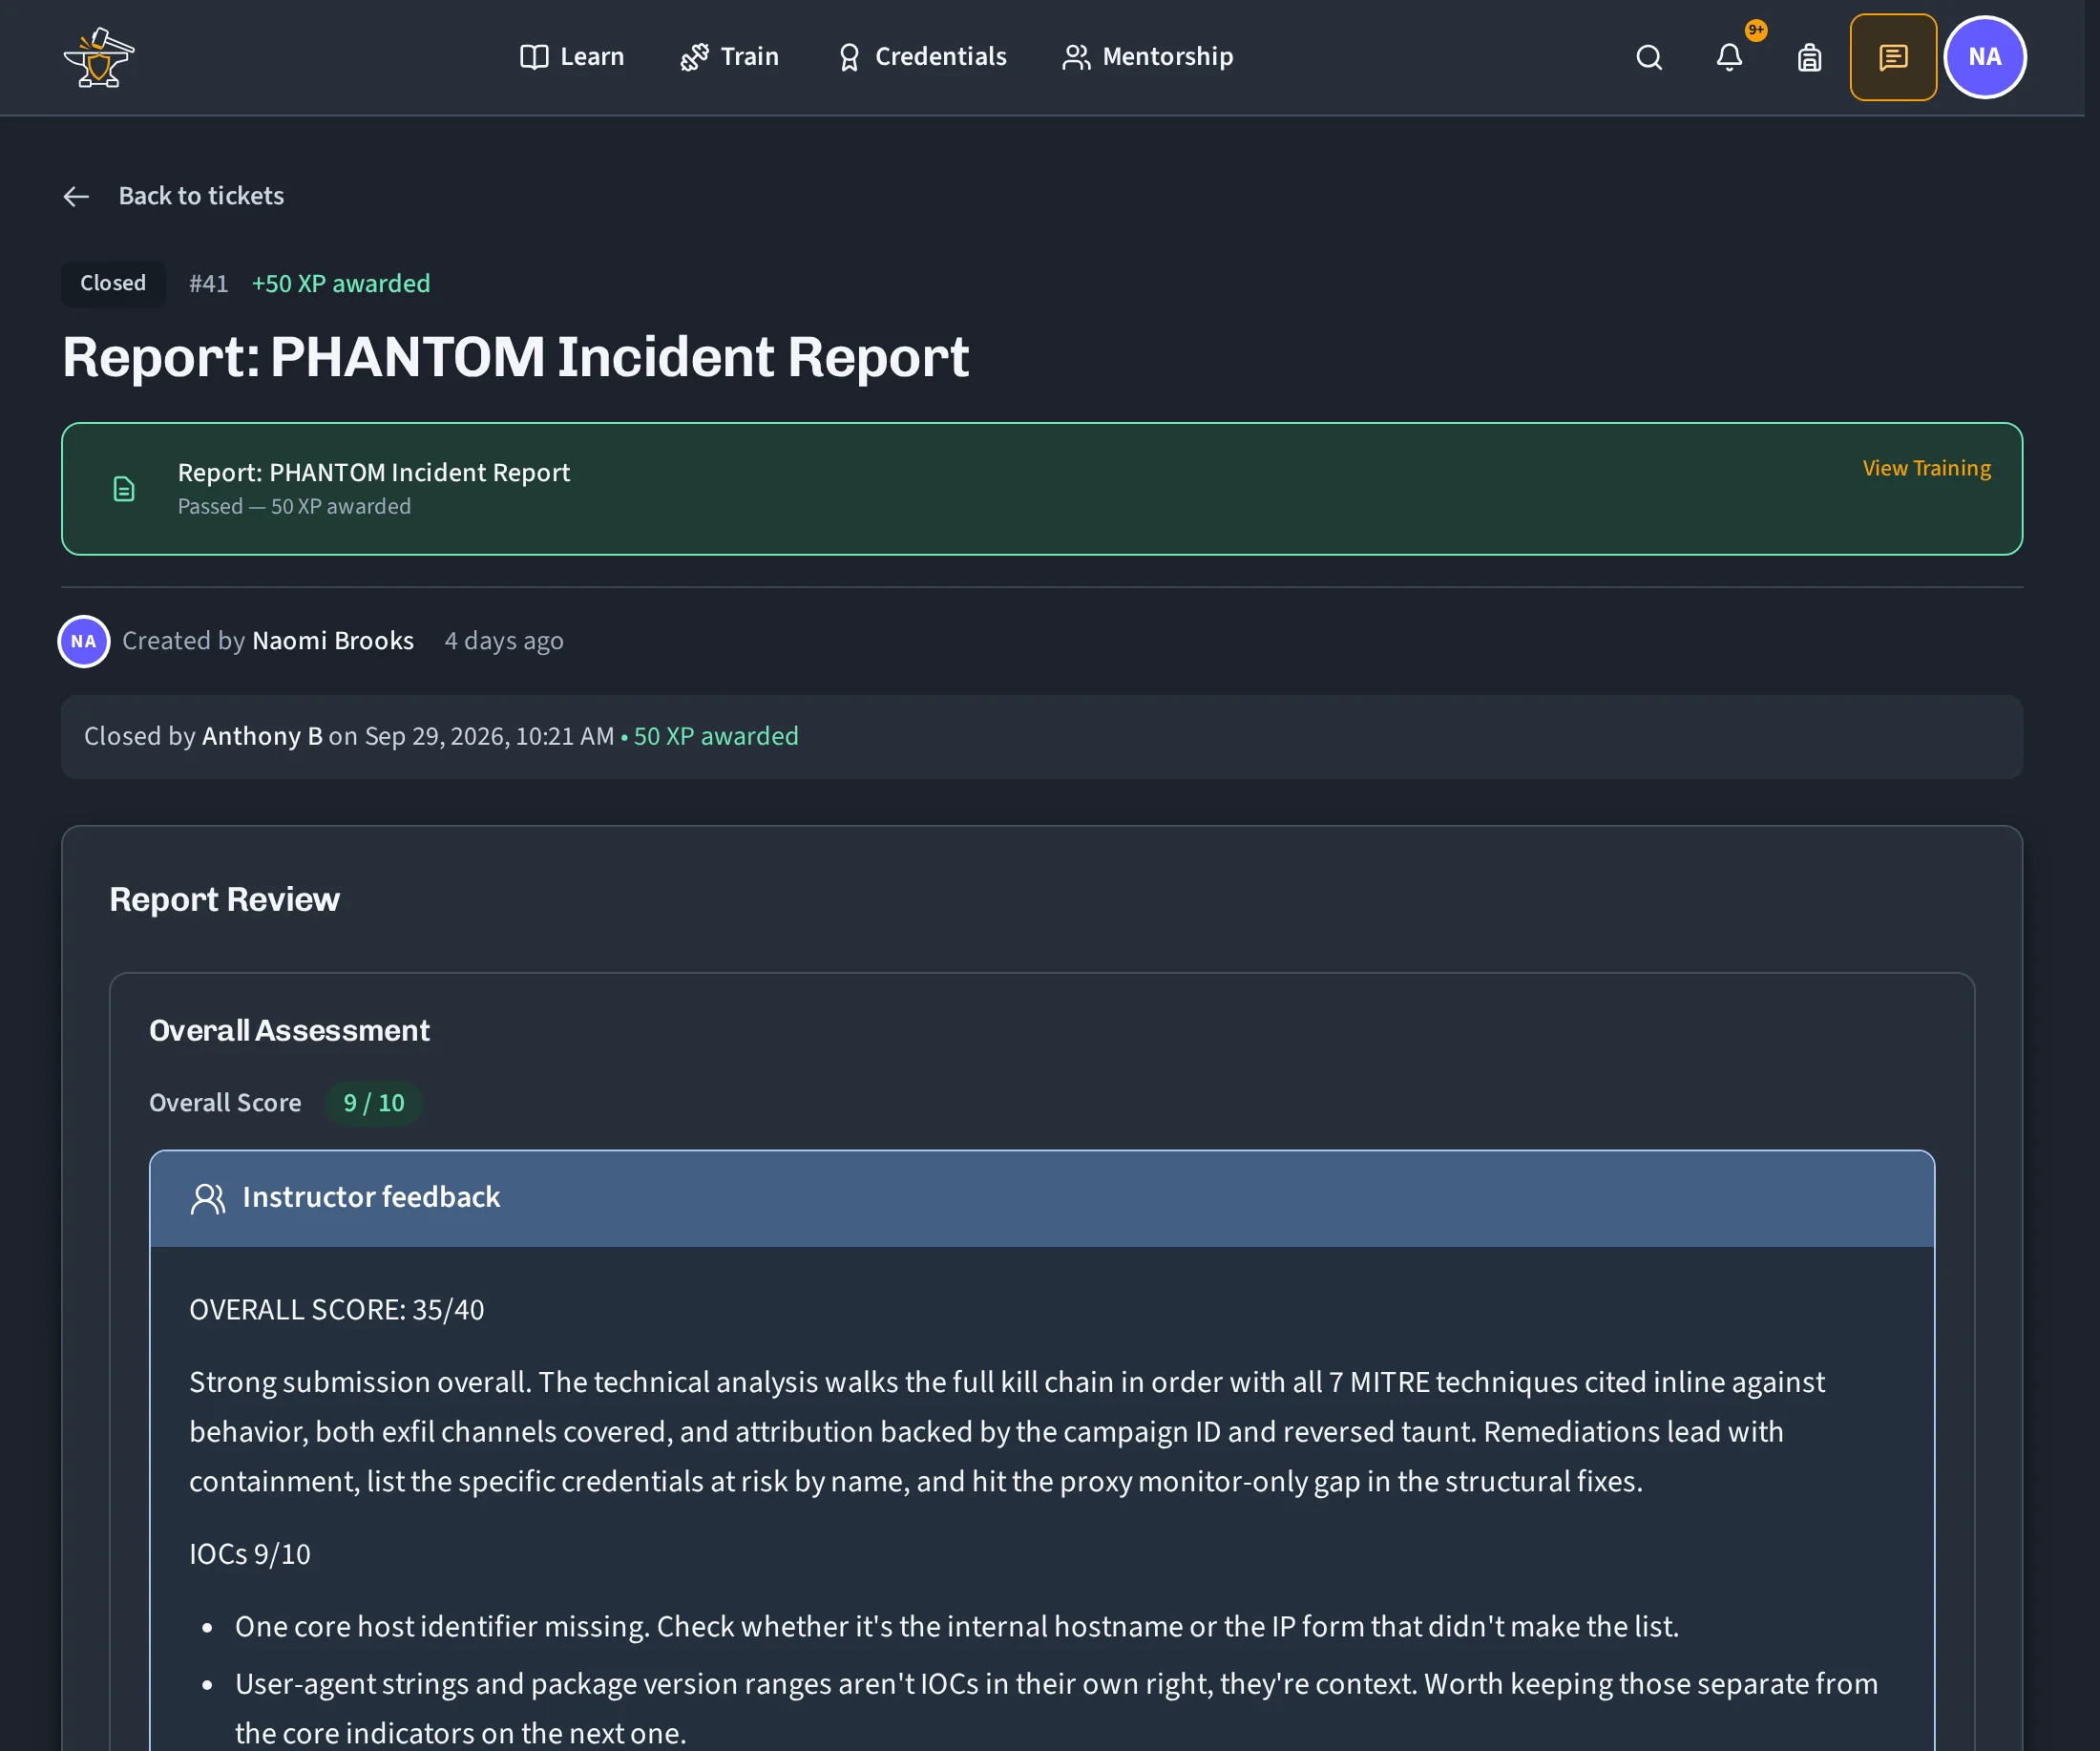The width and height of the screenshot is (2100, 1751).
Task: Click the Passed — 50 XP awarded text
Action: tap(294, 506)
